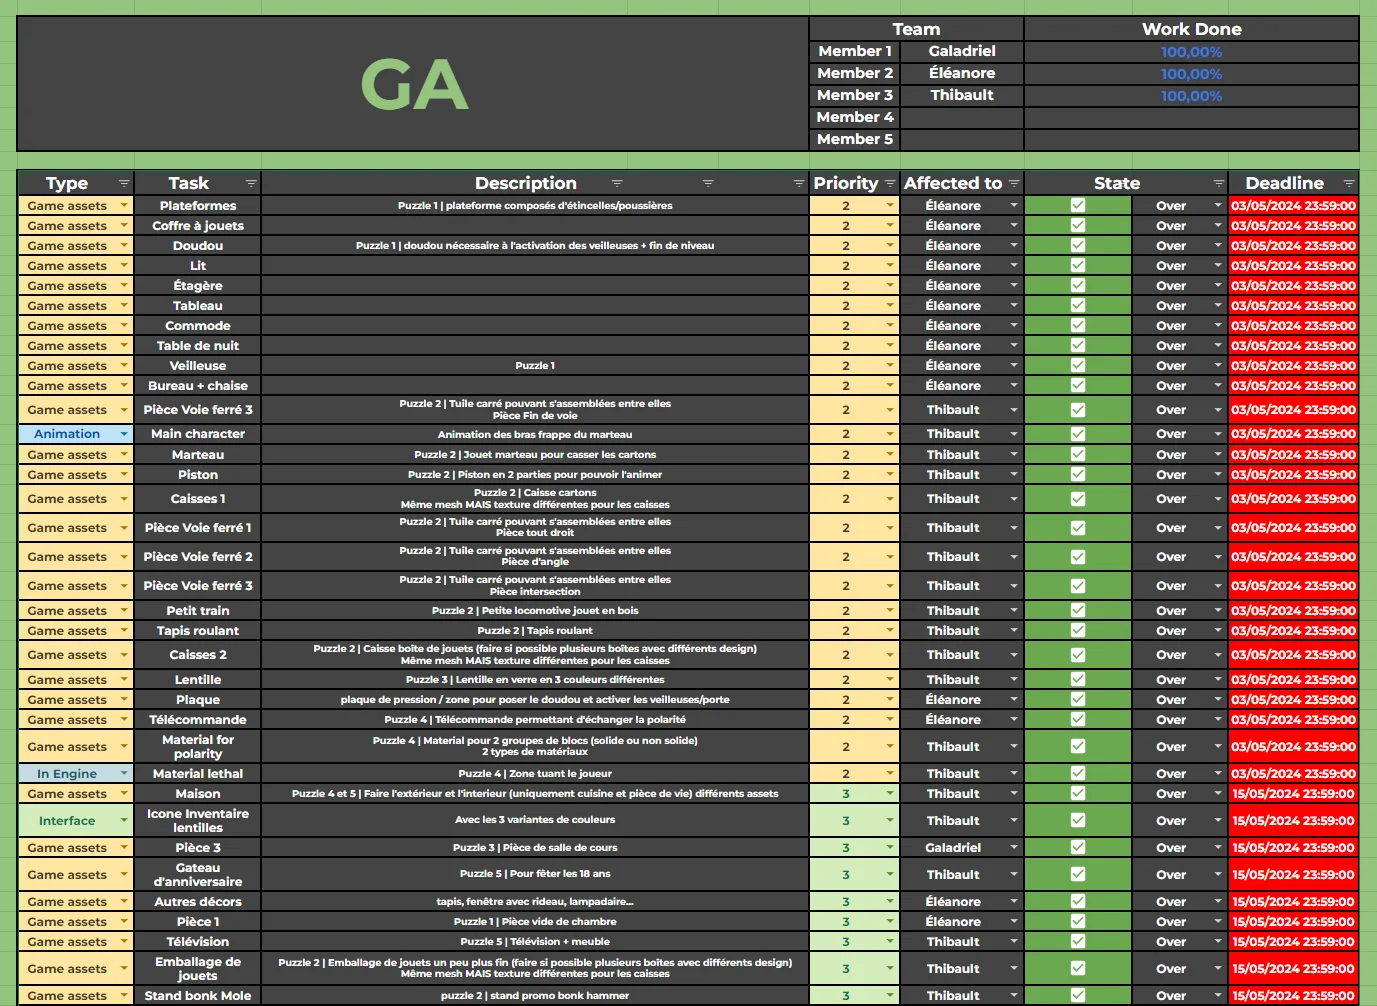Open the Type dropdown for Coffre à jouets
Image resolution: width=1377 pixels, height=1006 pixels.
(124, 226)
